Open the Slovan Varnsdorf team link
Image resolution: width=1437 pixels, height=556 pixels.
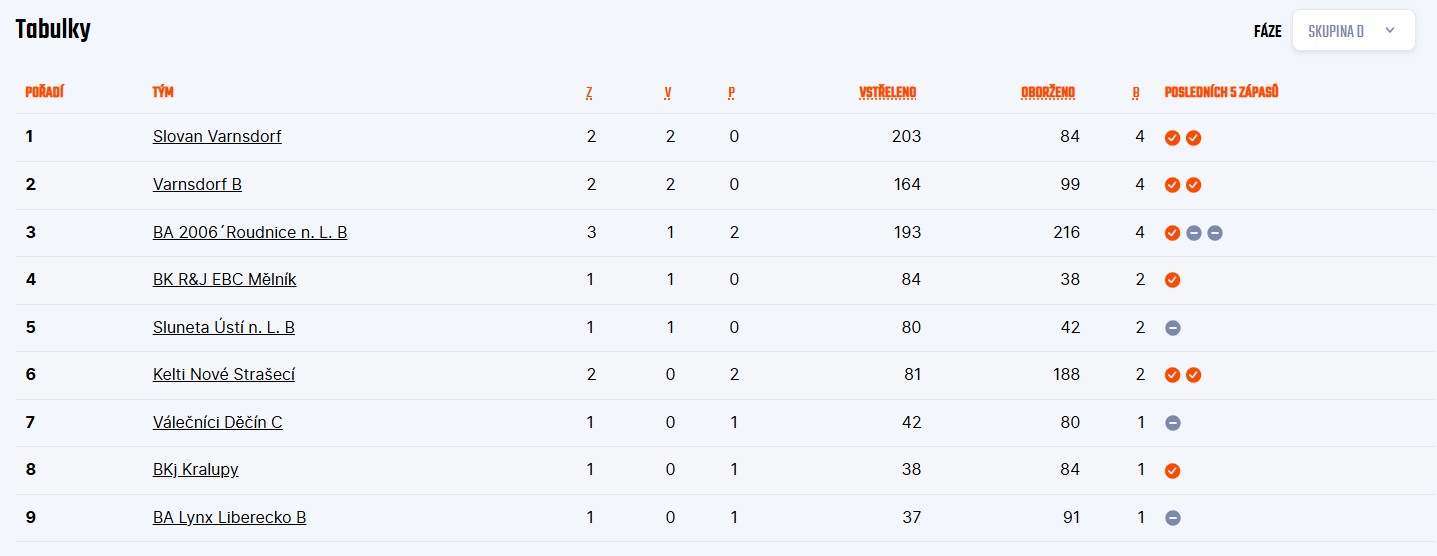coord(217,136)
